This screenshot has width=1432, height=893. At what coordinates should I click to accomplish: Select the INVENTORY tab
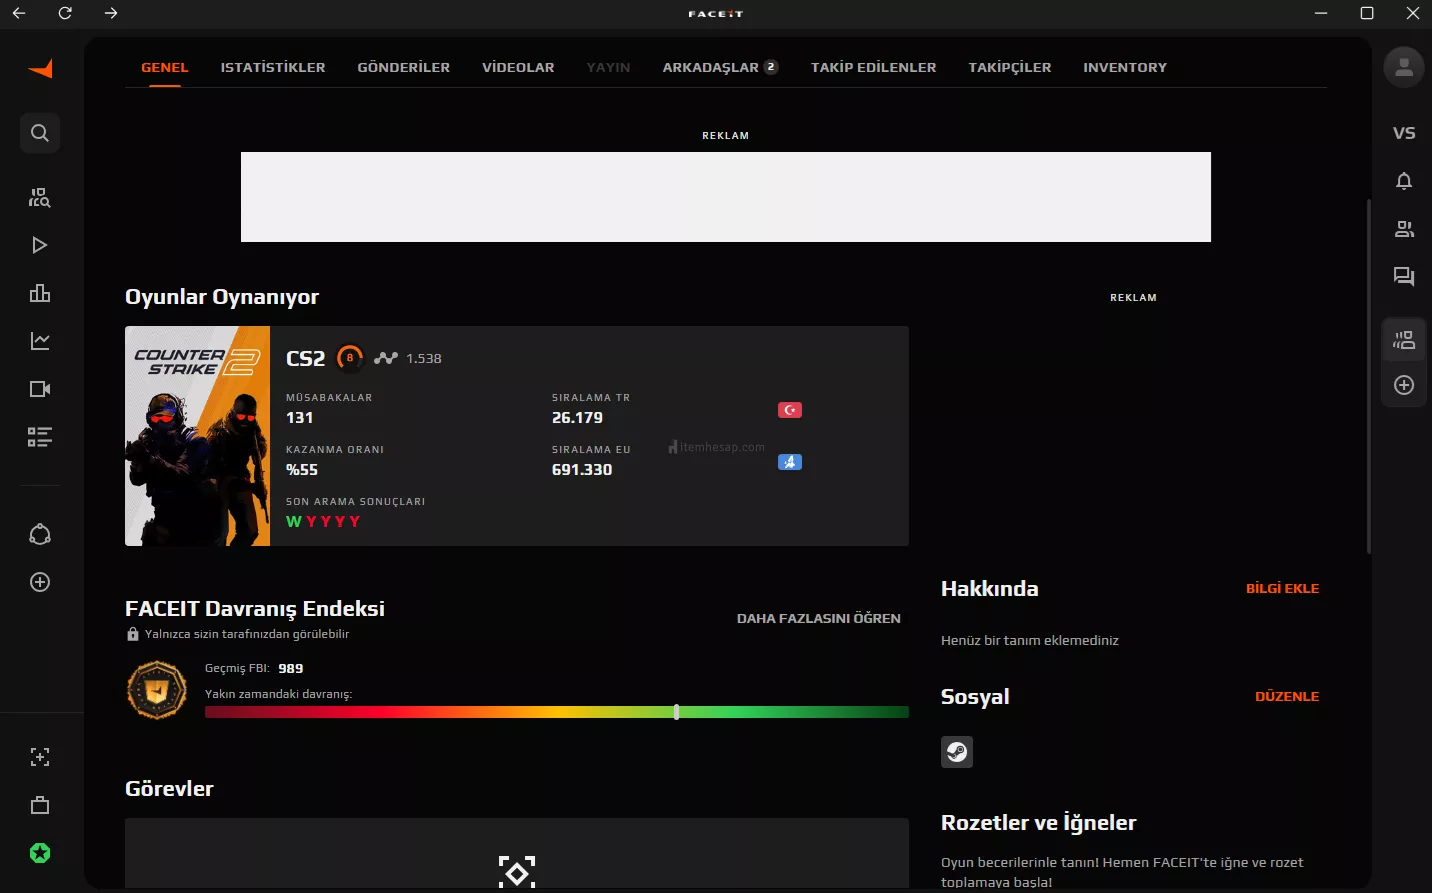tap(1125, 67)
